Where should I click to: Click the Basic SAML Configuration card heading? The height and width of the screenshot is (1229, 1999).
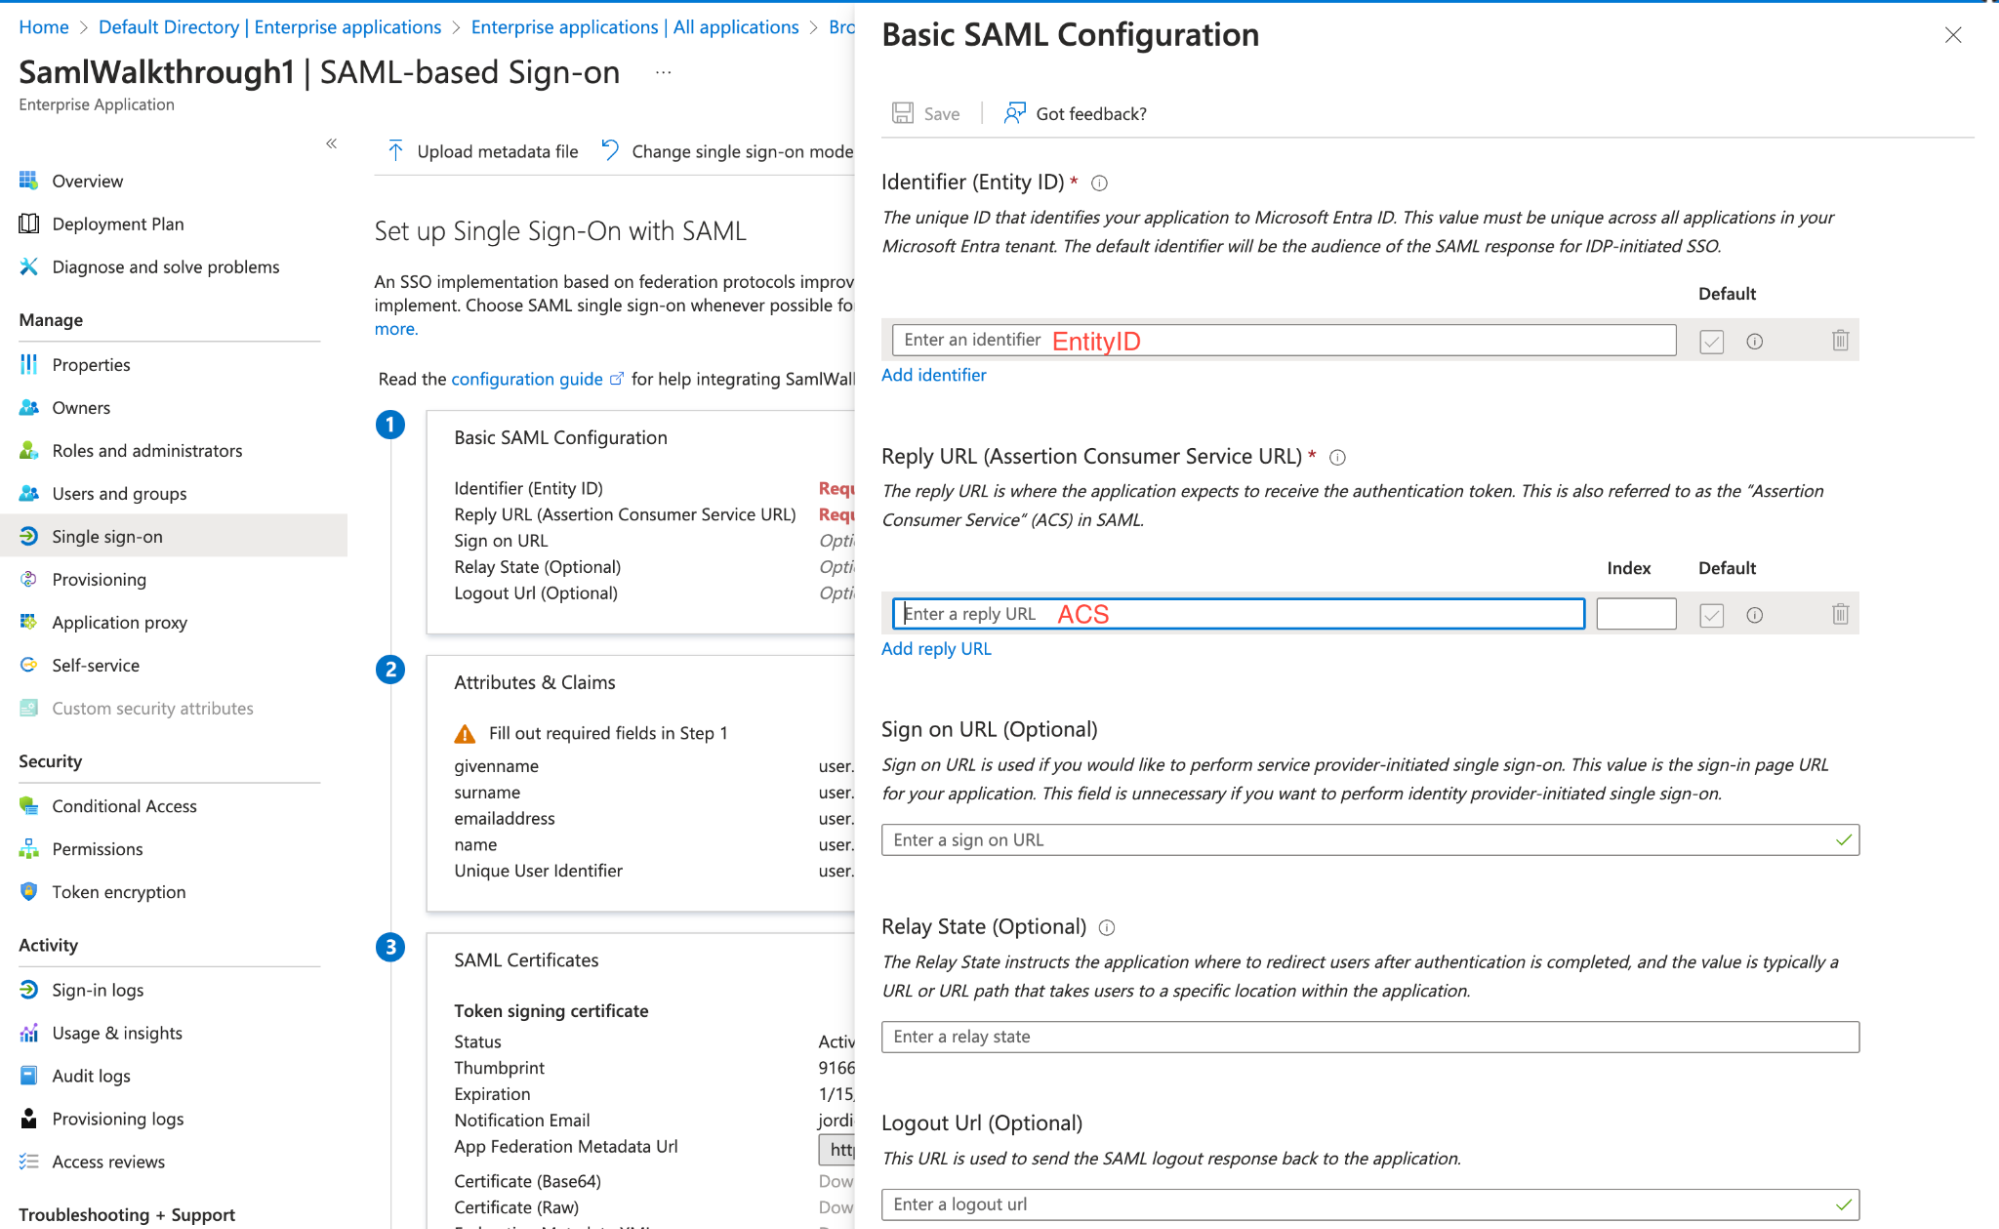tap(560, 438)
